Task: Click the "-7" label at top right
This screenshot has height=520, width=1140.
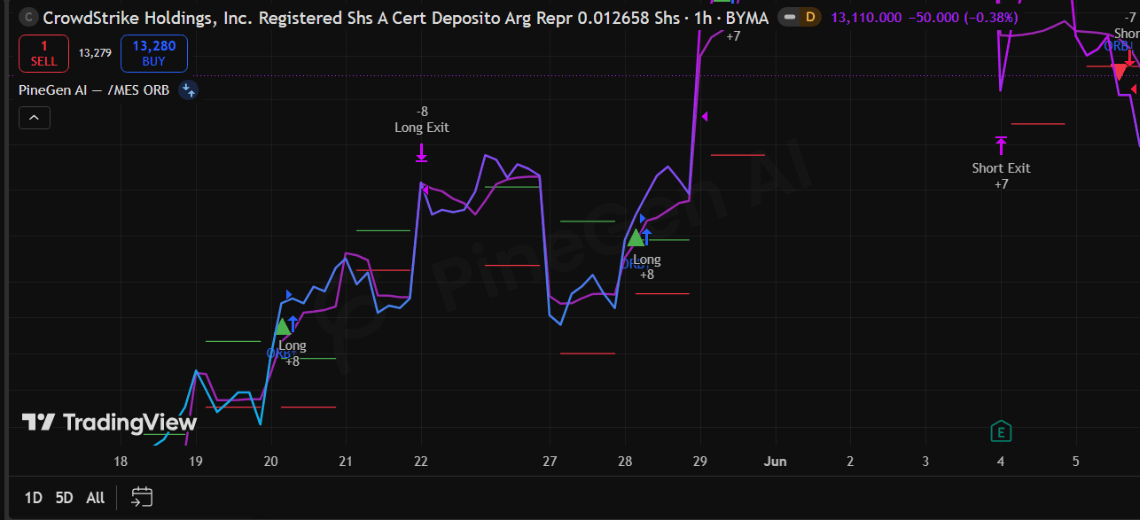Action: [1130, 17]
